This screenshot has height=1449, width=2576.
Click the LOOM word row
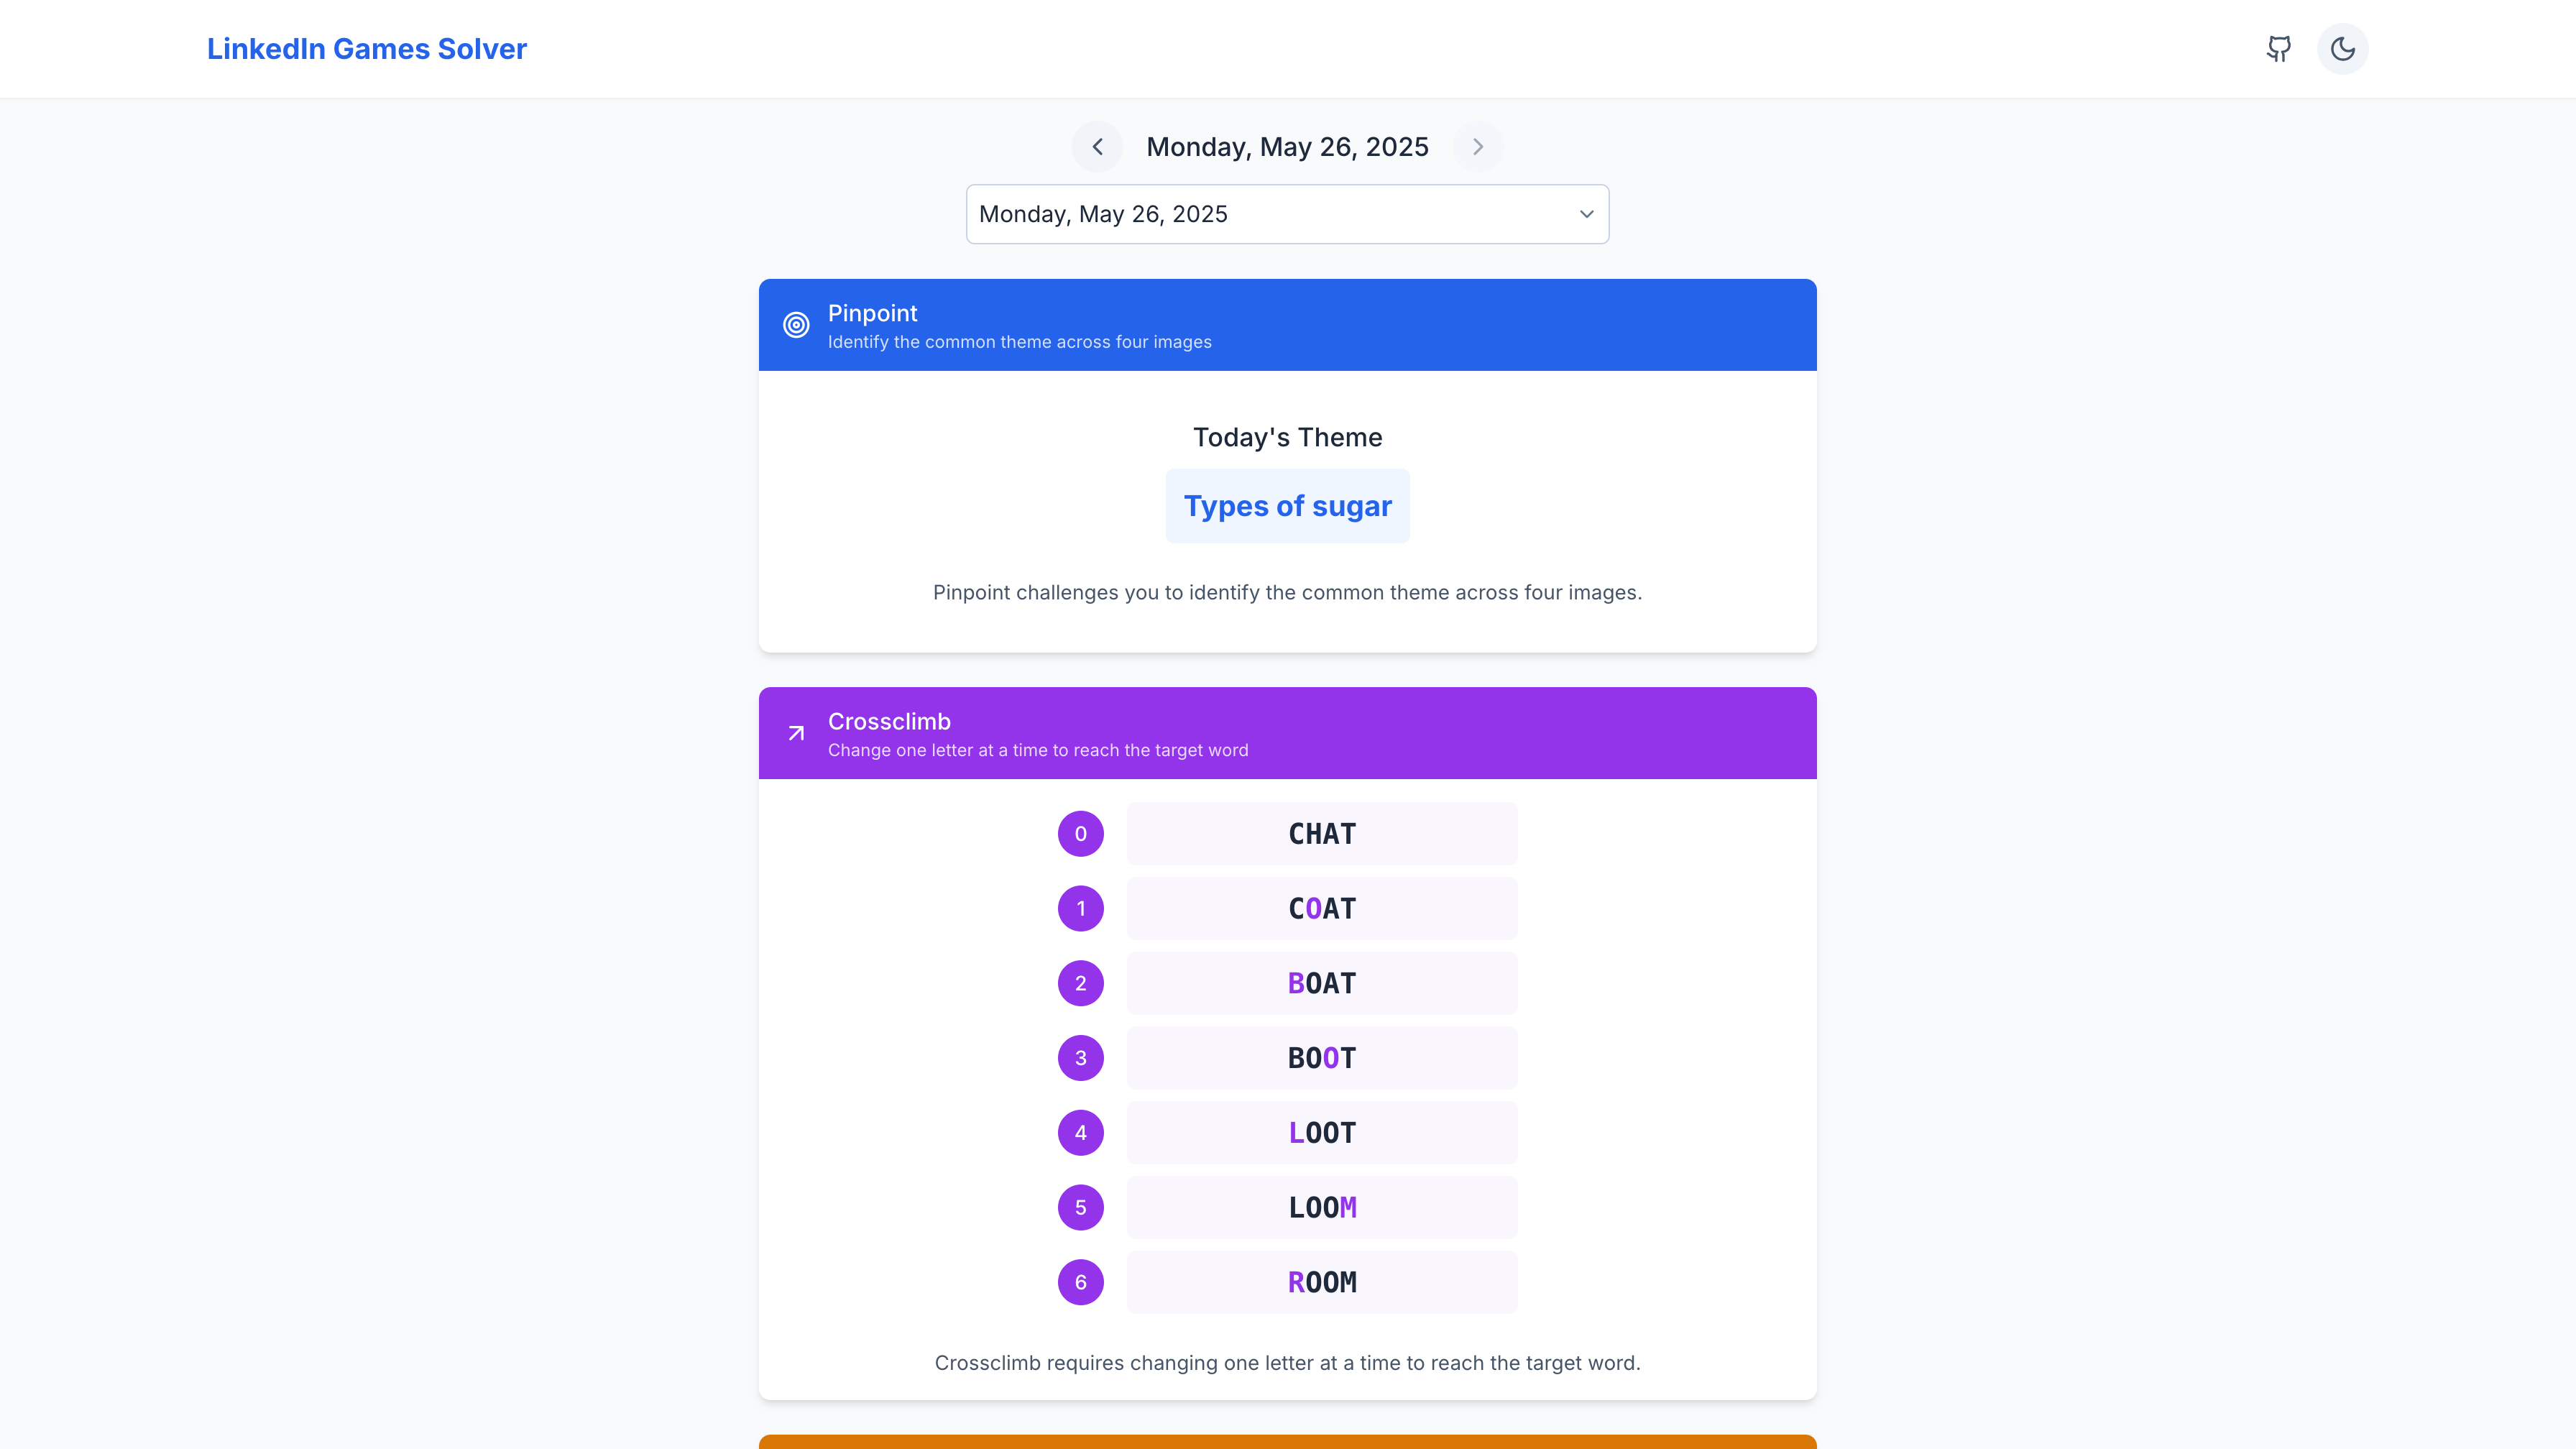point(1322,1207)
